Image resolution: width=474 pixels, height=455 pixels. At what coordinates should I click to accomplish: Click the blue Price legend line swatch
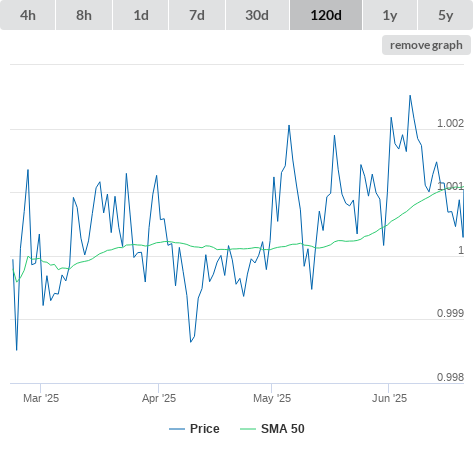(x=177, y=429)
